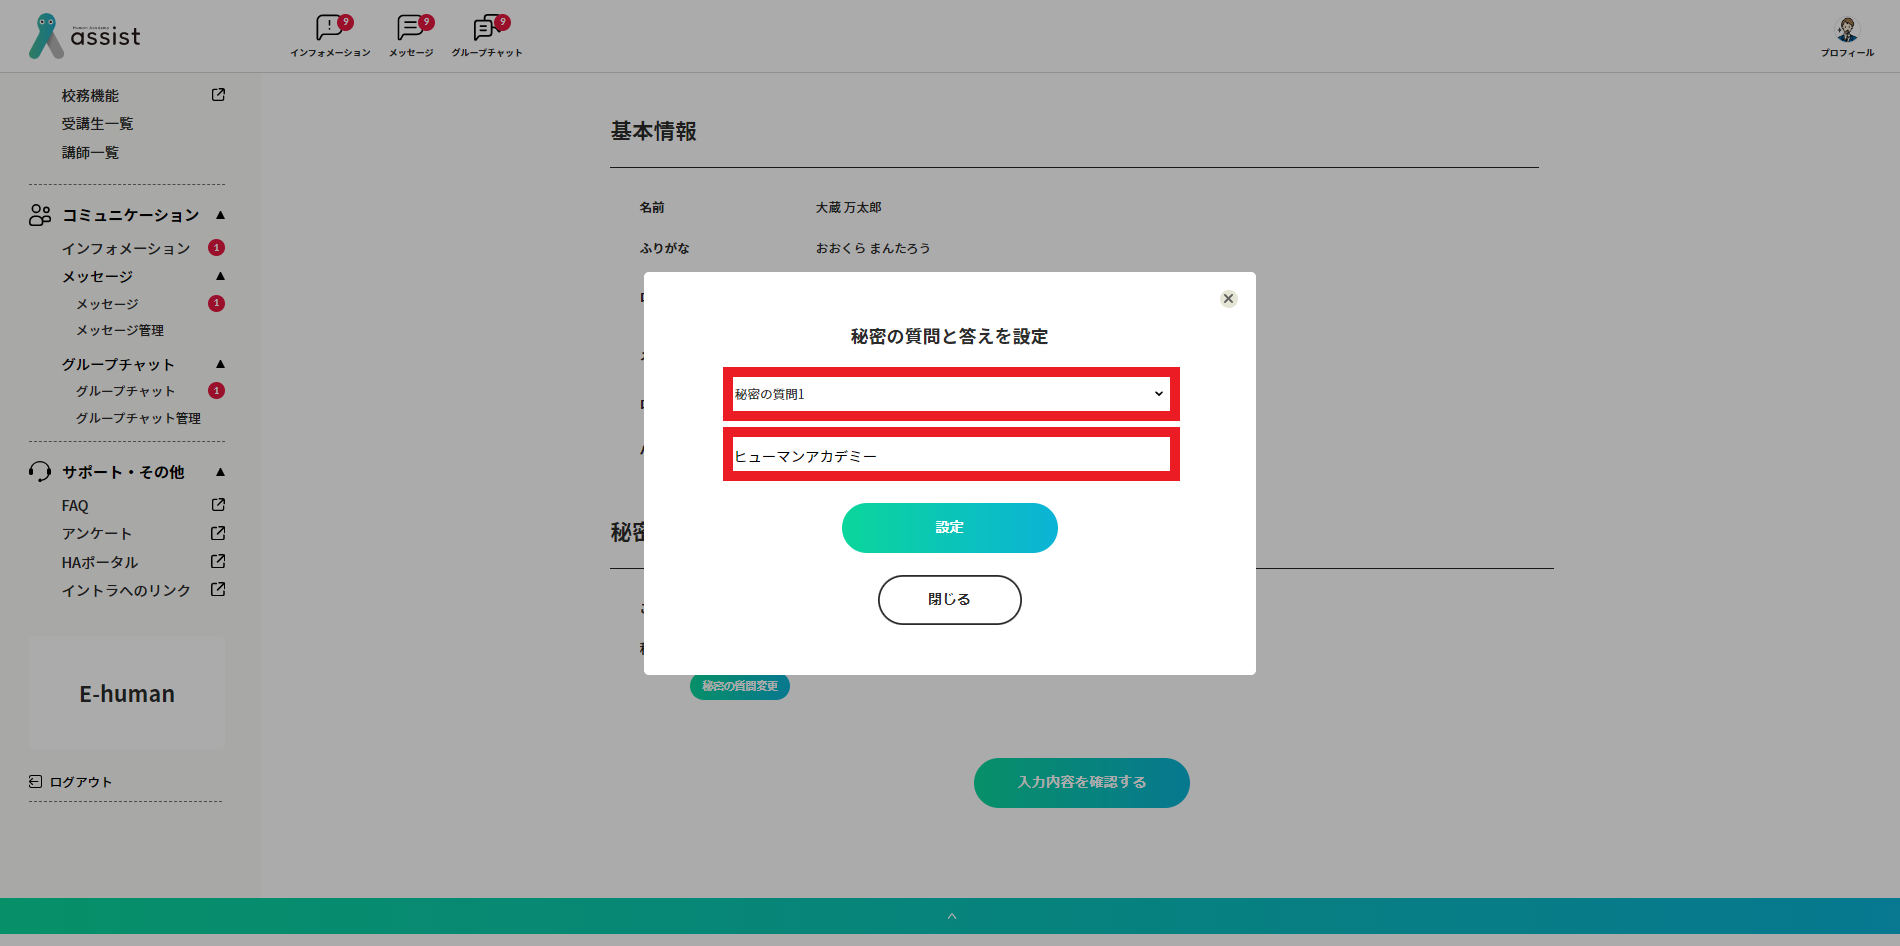
Task: Click external link icon beside FAQ
Action: 218,505
